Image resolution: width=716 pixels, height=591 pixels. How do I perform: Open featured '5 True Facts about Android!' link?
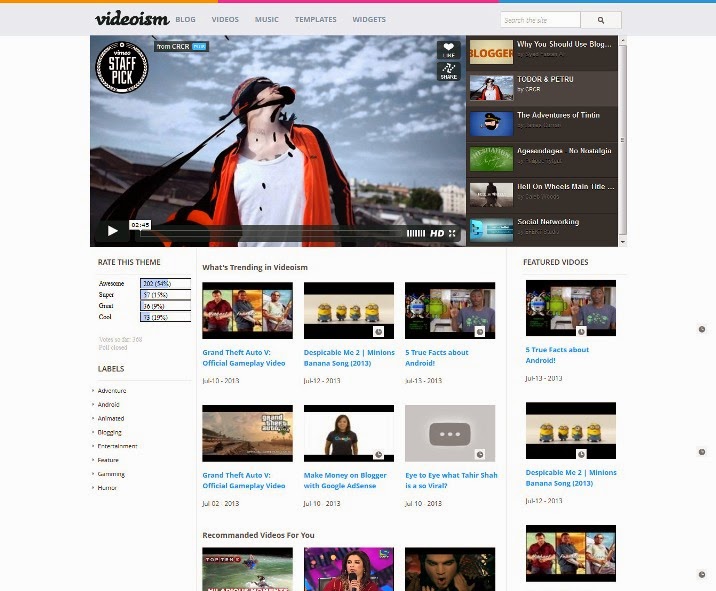tap(557, 355)
